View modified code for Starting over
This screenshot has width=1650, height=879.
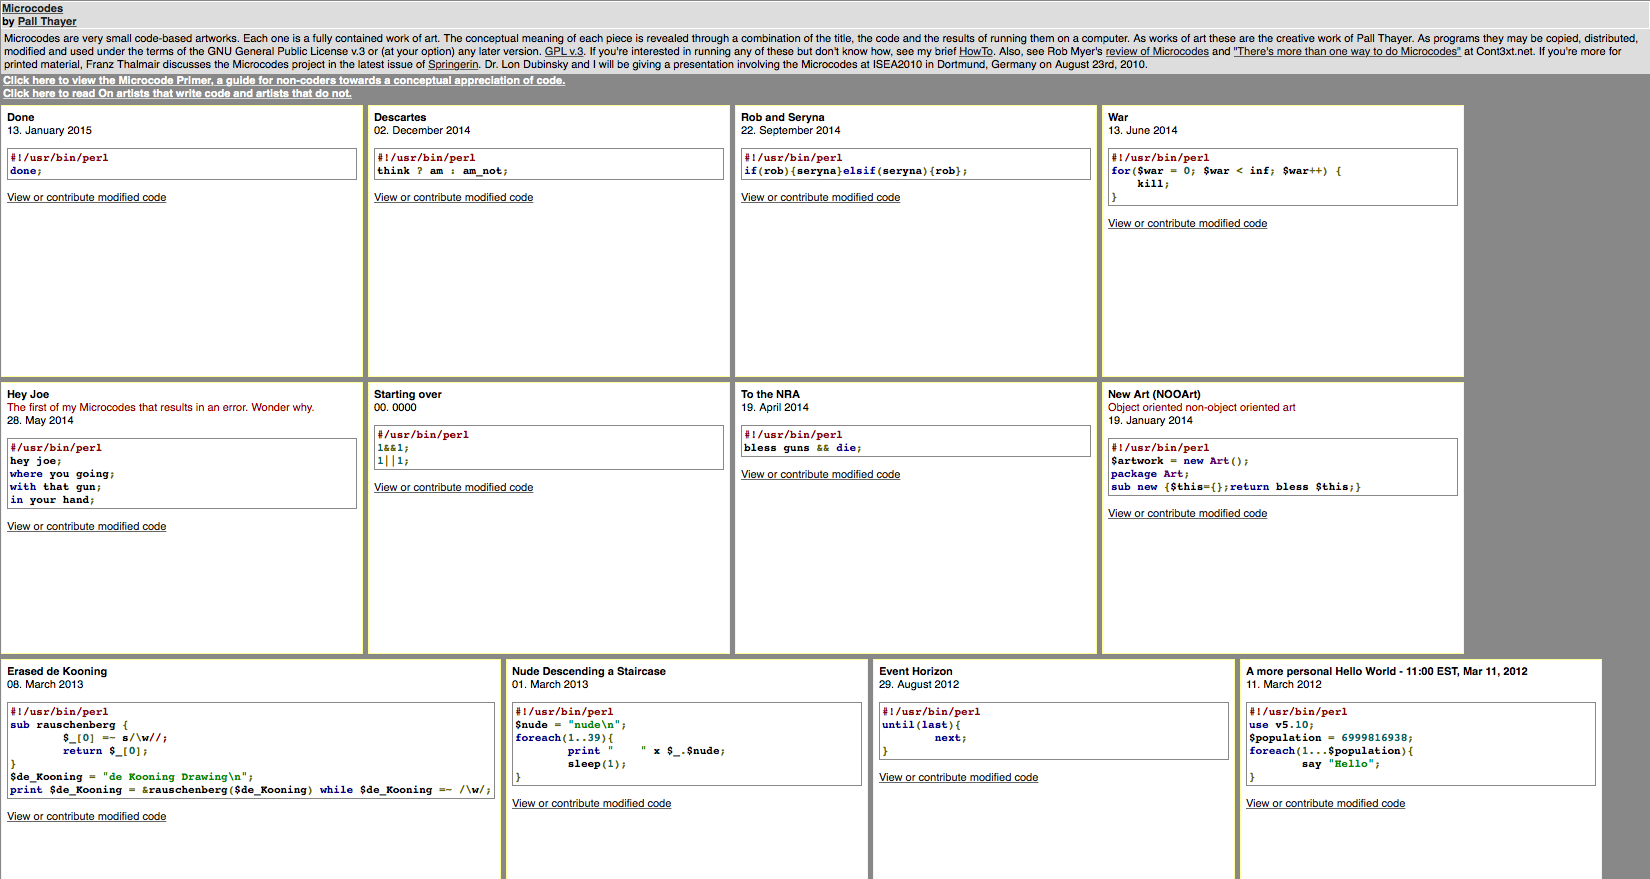coord(453,487)
